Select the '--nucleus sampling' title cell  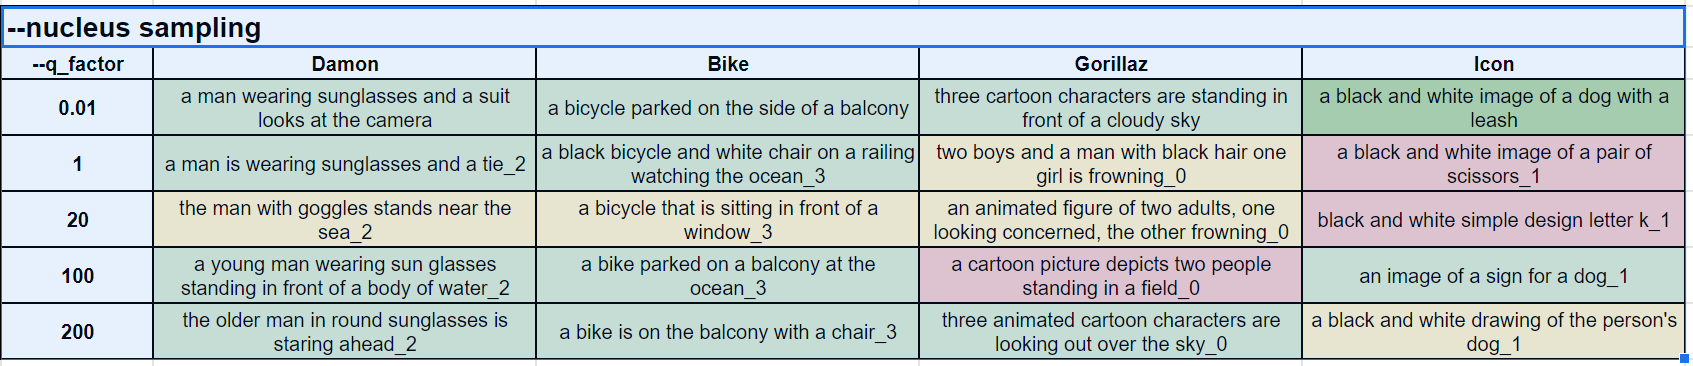(x=844, y=27)
